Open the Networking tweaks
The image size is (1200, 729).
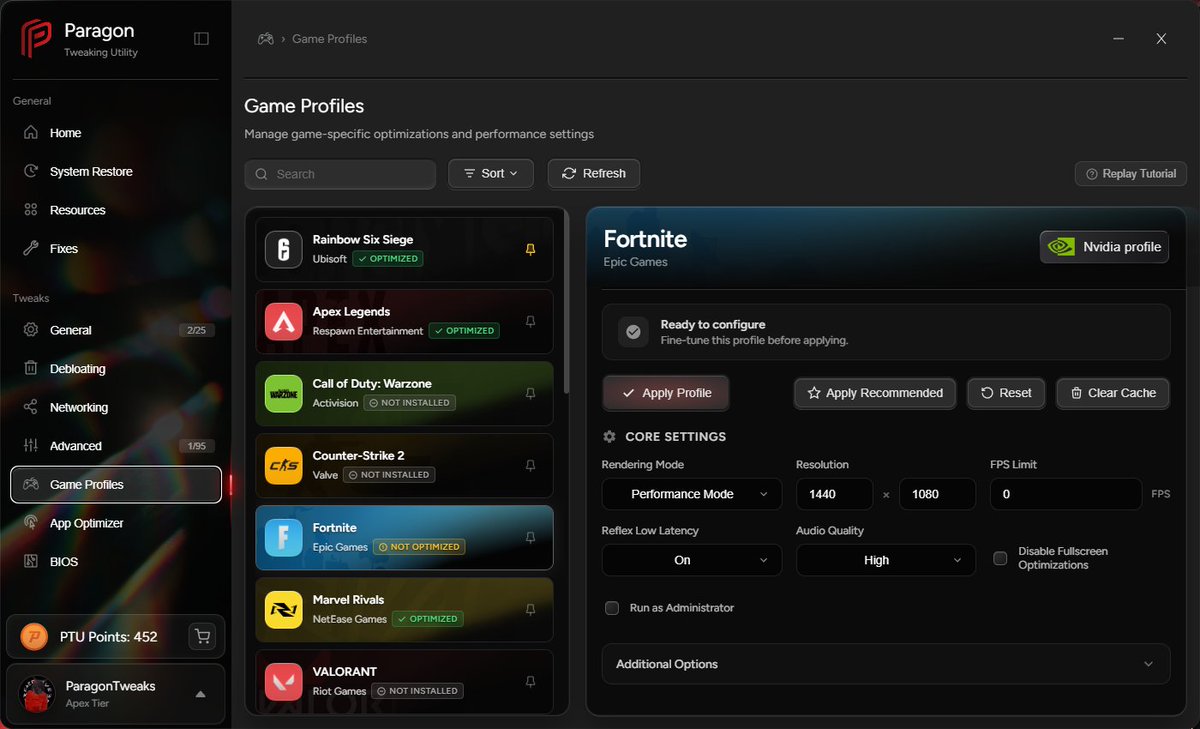point(116,407)
